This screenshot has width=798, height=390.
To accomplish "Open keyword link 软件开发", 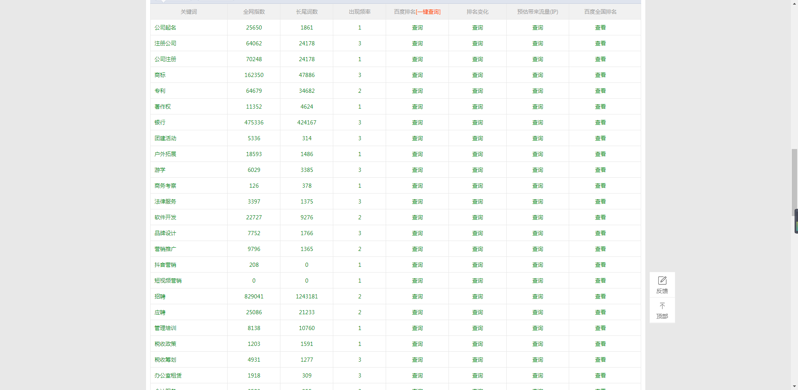I will (x=165, y=217).
